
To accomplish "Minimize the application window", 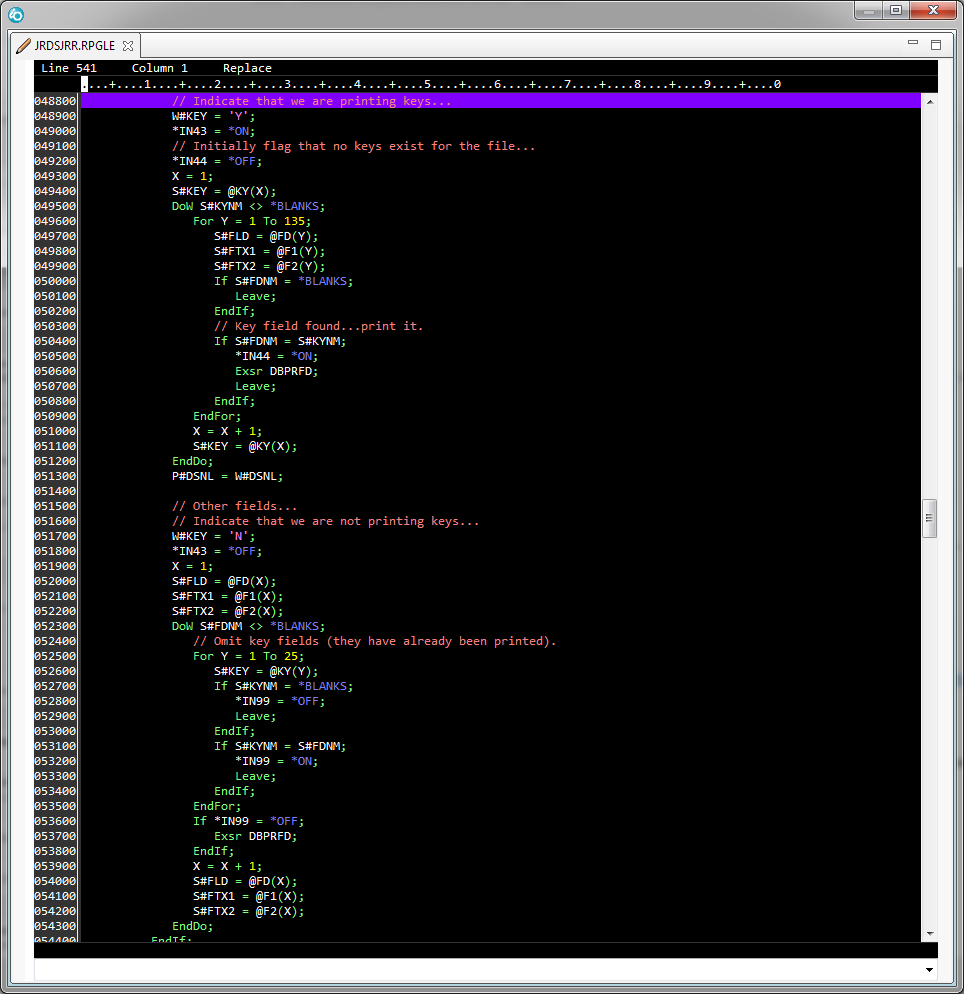I will click(x=868, y=10).
